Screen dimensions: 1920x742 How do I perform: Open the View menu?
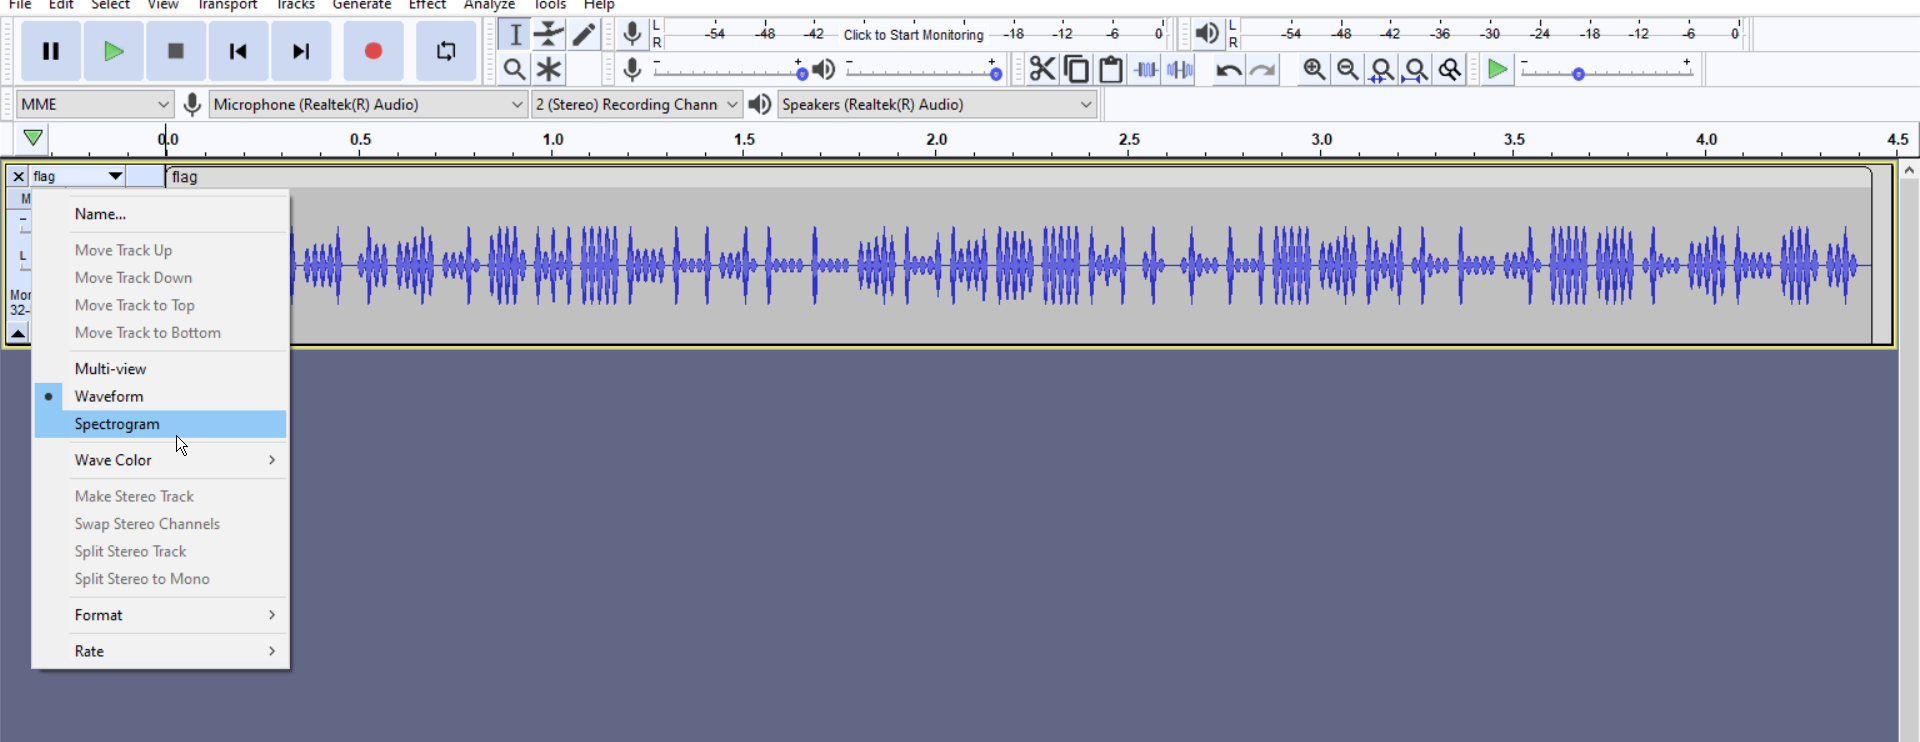[x=163, y=5]
